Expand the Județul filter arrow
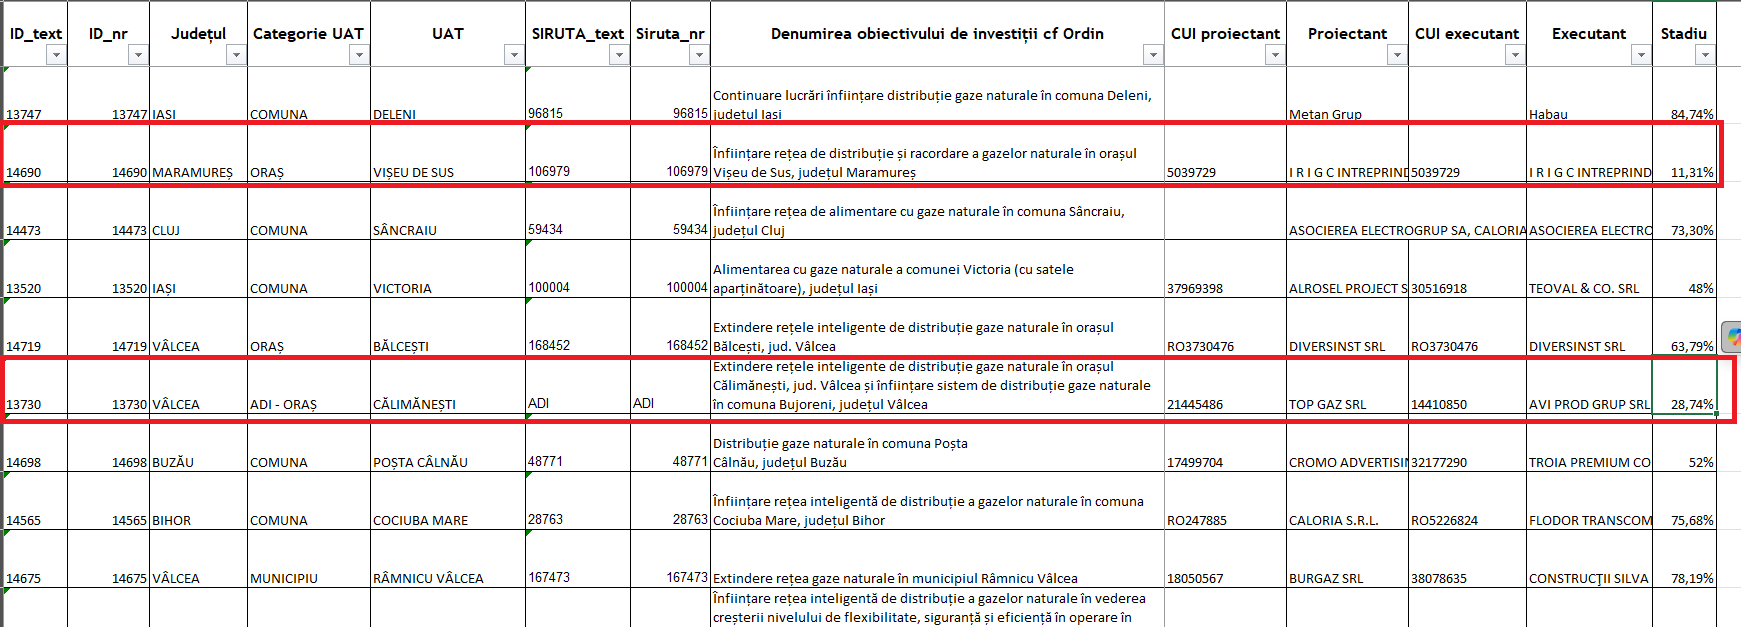Viewport: 1741px width, 627px height. [x=236, y=55]
